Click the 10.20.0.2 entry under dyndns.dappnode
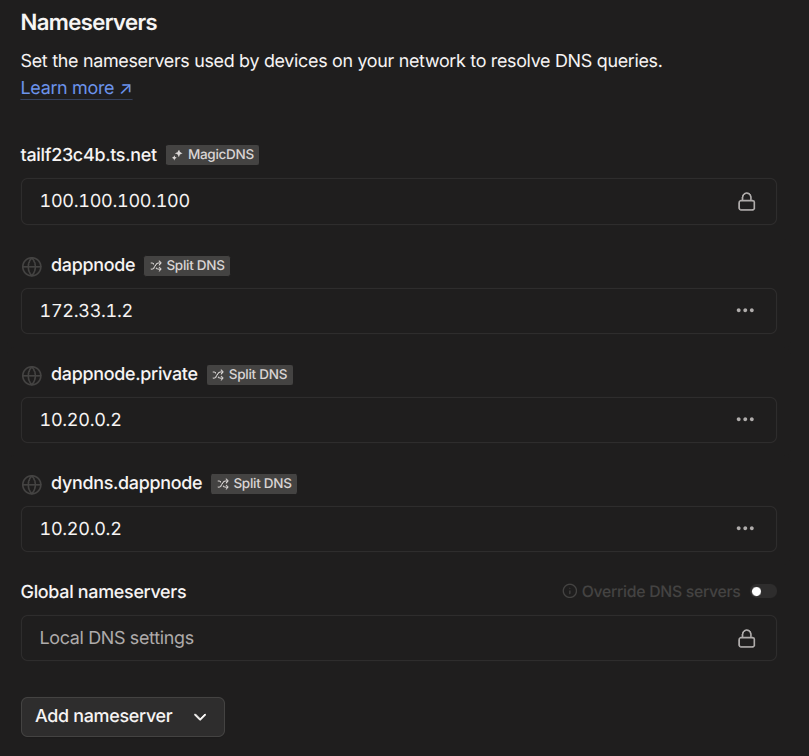 pos(380,529)
